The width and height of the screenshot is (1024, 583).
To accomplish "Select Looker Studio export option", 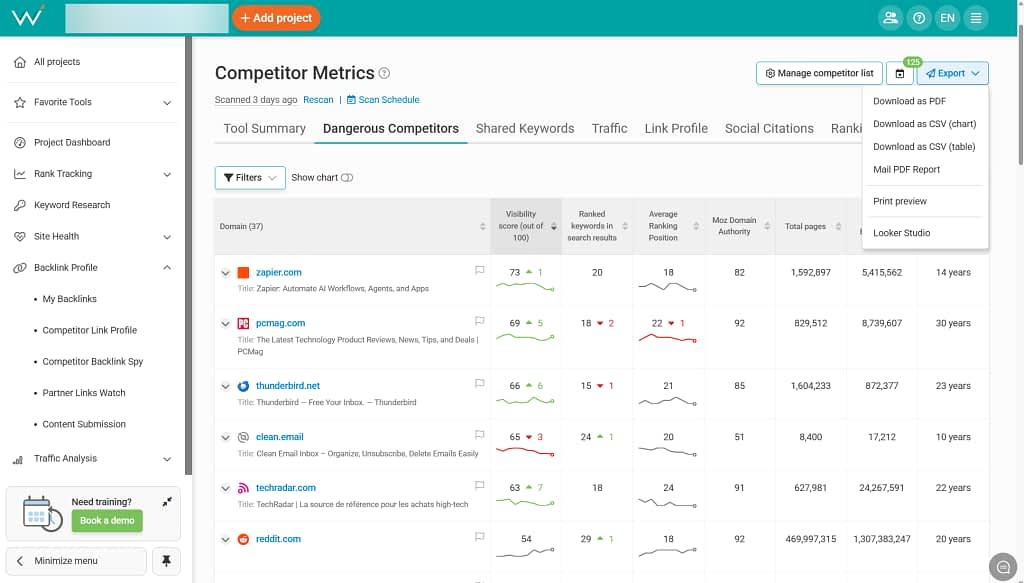I will tap(901, 233).
